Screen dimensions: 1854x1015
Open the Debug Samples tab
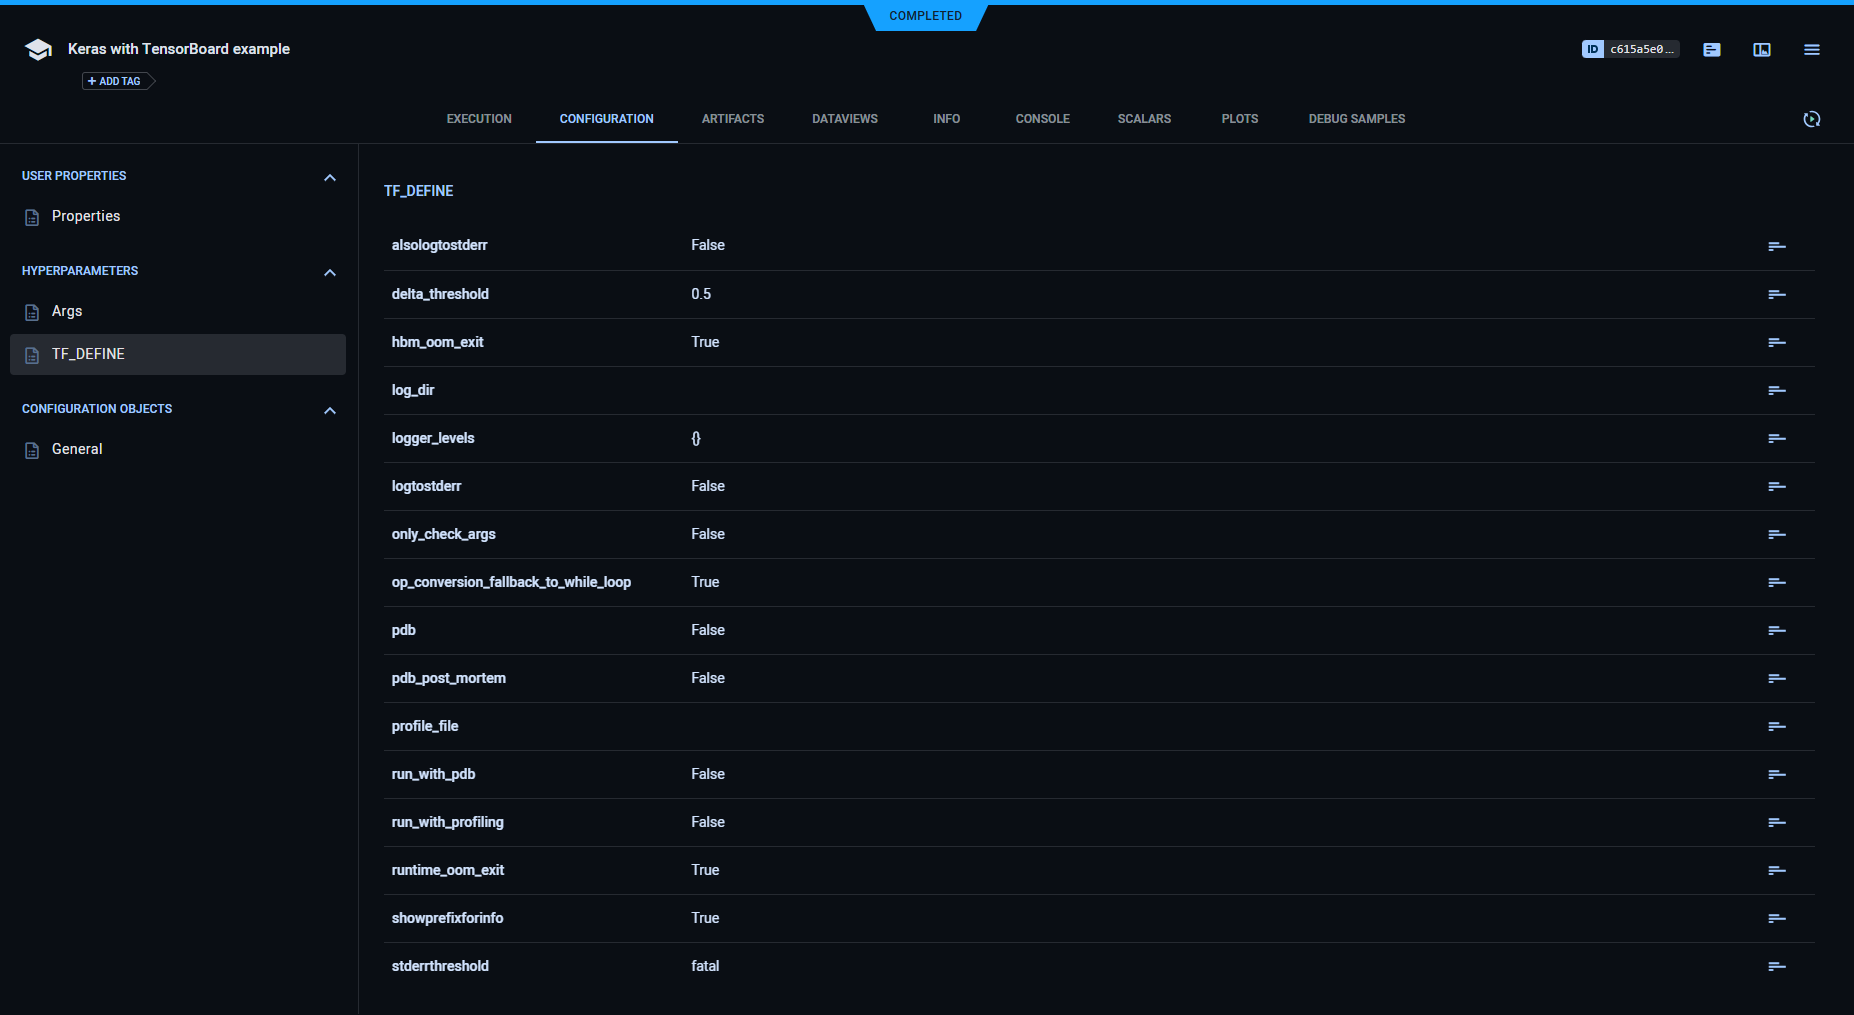pyautogui.click(x=1356, y=119)
